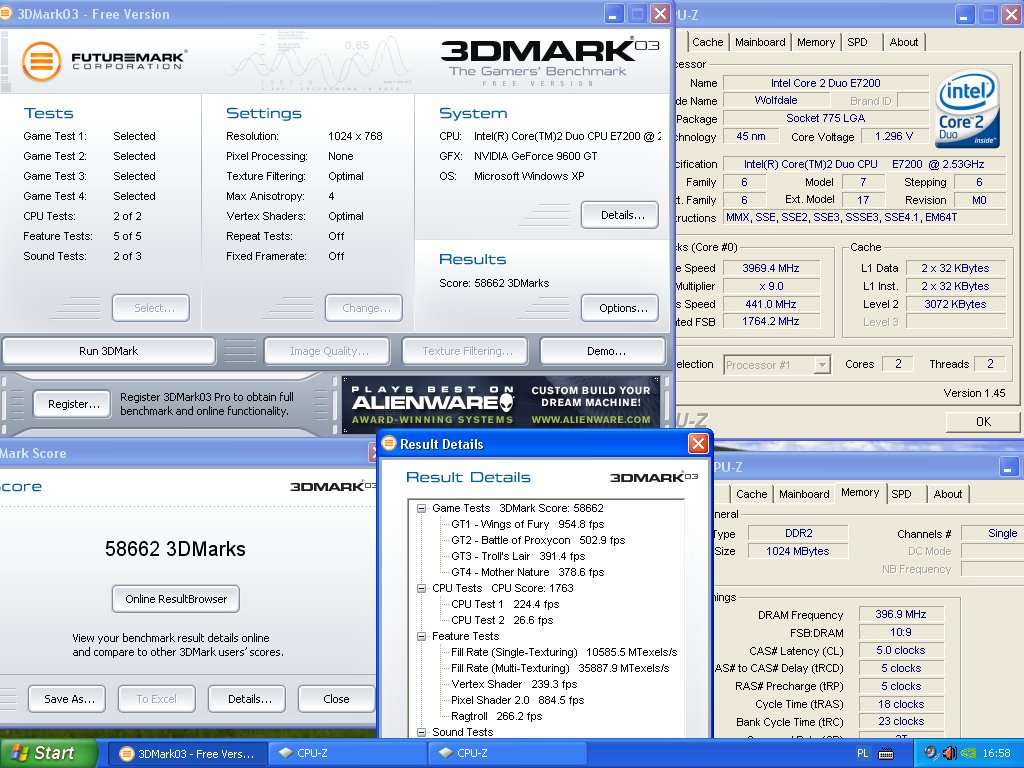Image resolution: width=1024 pixels, height=768 pixels.
Task: Click the DRAM Frequency 396.9 MHz field
Action: pyautogui.click(x=901, y=615)
